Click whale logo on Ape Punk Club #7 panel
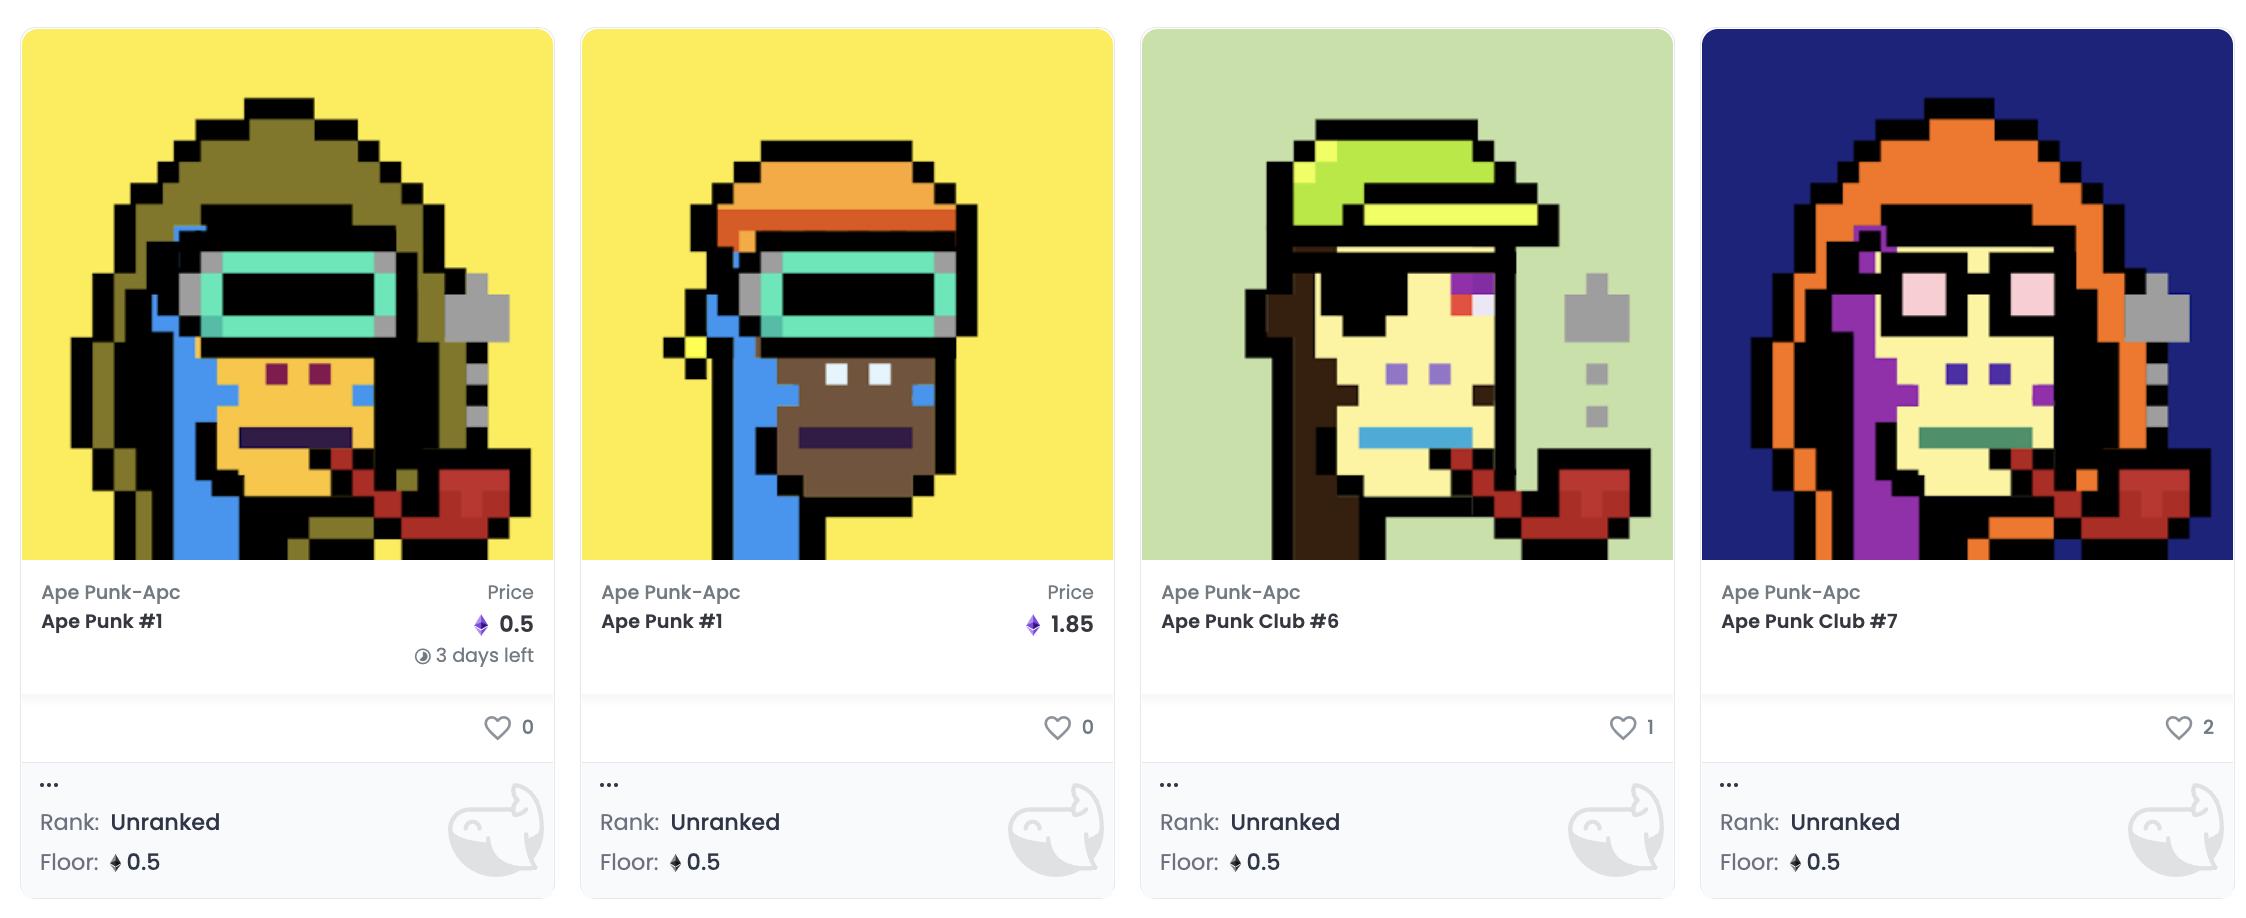This screenshot has width=2246, height=918. [2176, 830]
